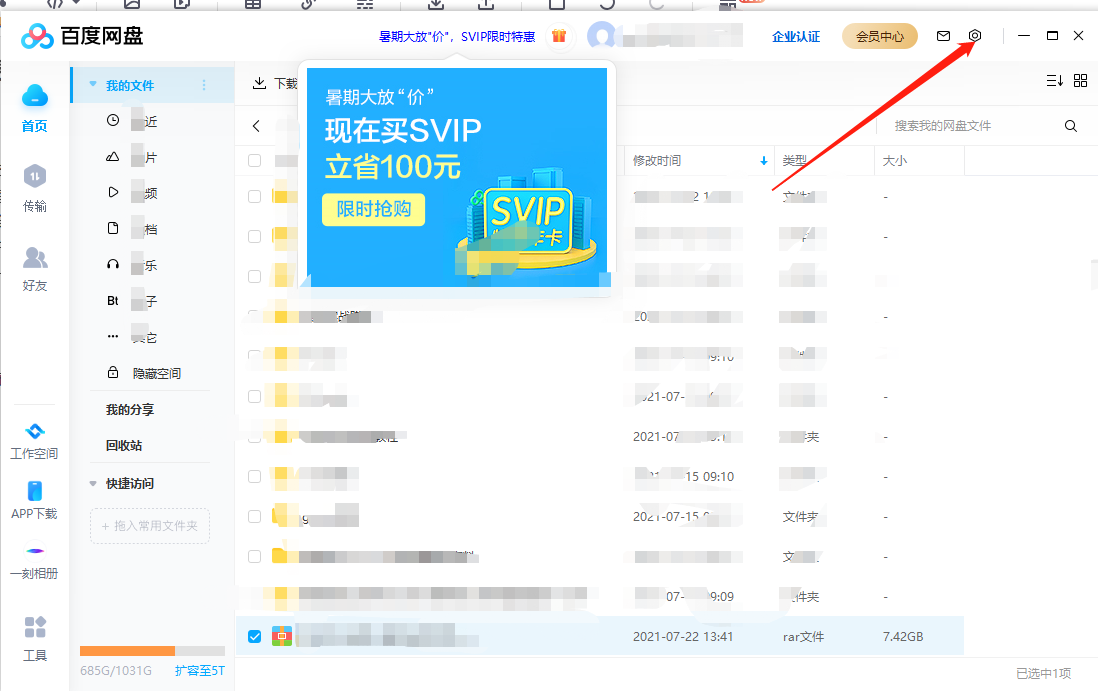Click the 限时抢购 button in ad

click(x=373, y=209)
